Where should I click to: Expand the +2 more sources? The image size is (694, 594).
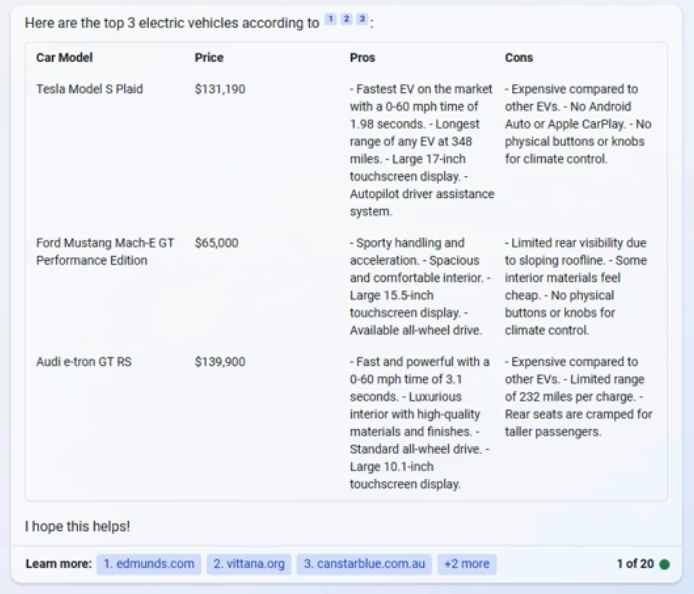click(467, 564)
